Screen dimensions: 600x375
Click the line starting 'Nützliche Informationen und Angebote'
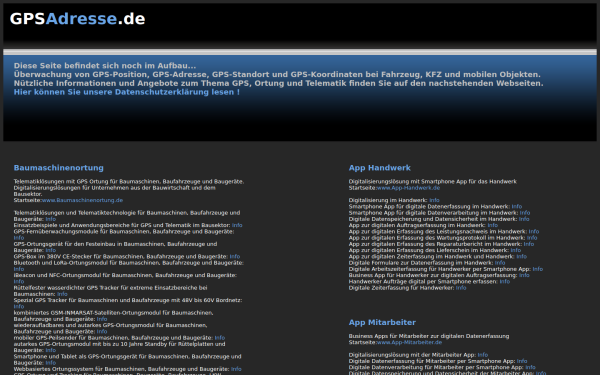coord(279,83)
